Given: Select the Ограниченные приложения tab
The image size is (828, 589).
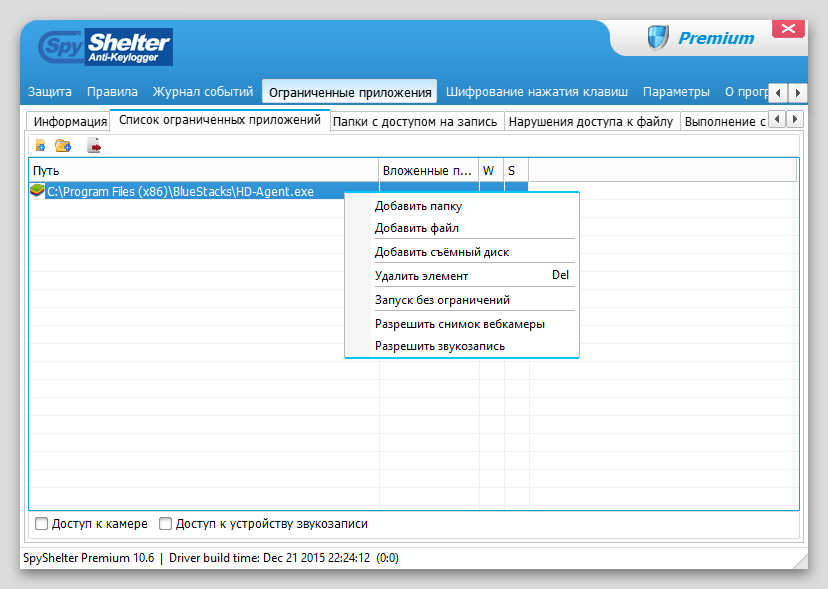Looking at the screenshot, I should (x=350, y=92).
